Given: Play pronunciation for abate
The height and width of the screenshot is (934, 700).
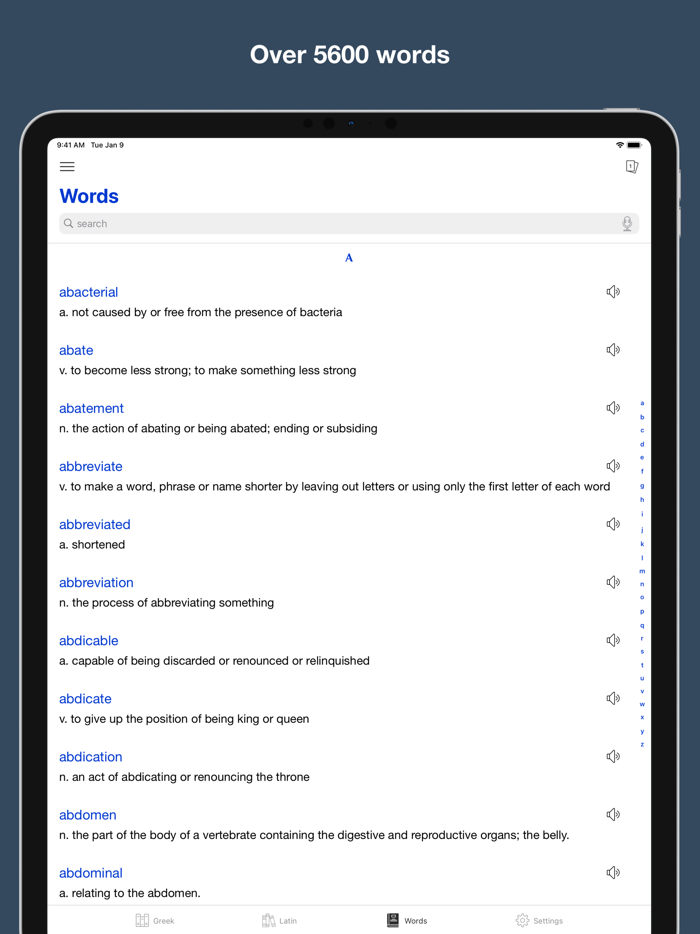Looking at the screenshot, I should pyautogui.click(x=613, y=350).
